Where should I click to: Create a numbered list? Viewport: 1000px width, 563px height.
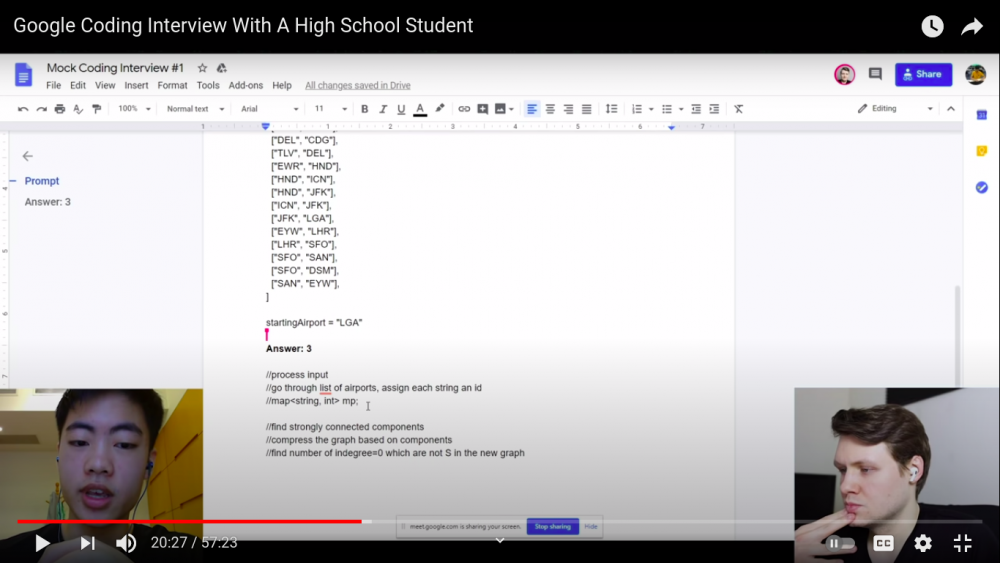coord(636,109)
